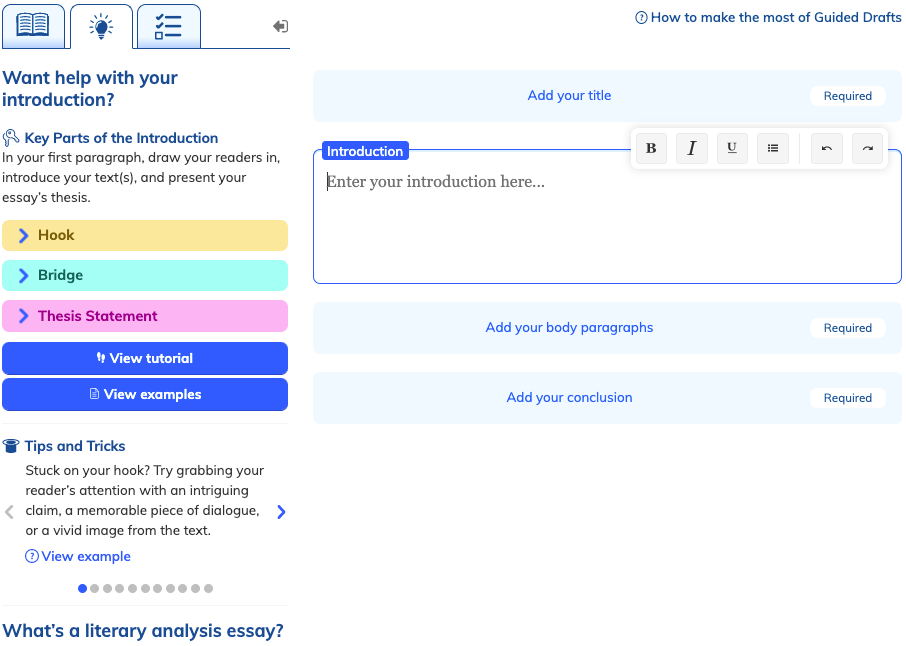Click the key icon beside Key Parts
Viewport: 906px width, 646px height.
10,138
